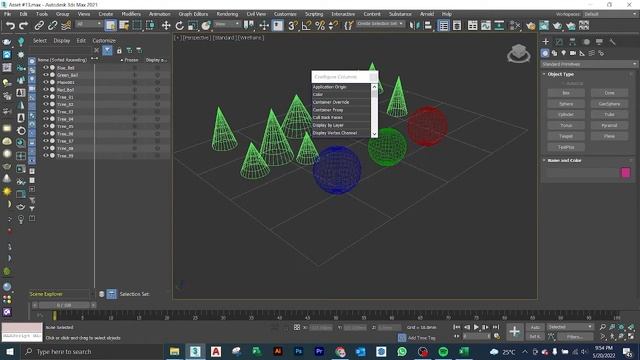
Task: Redo the last undone operation
Action: coord(24,26)
